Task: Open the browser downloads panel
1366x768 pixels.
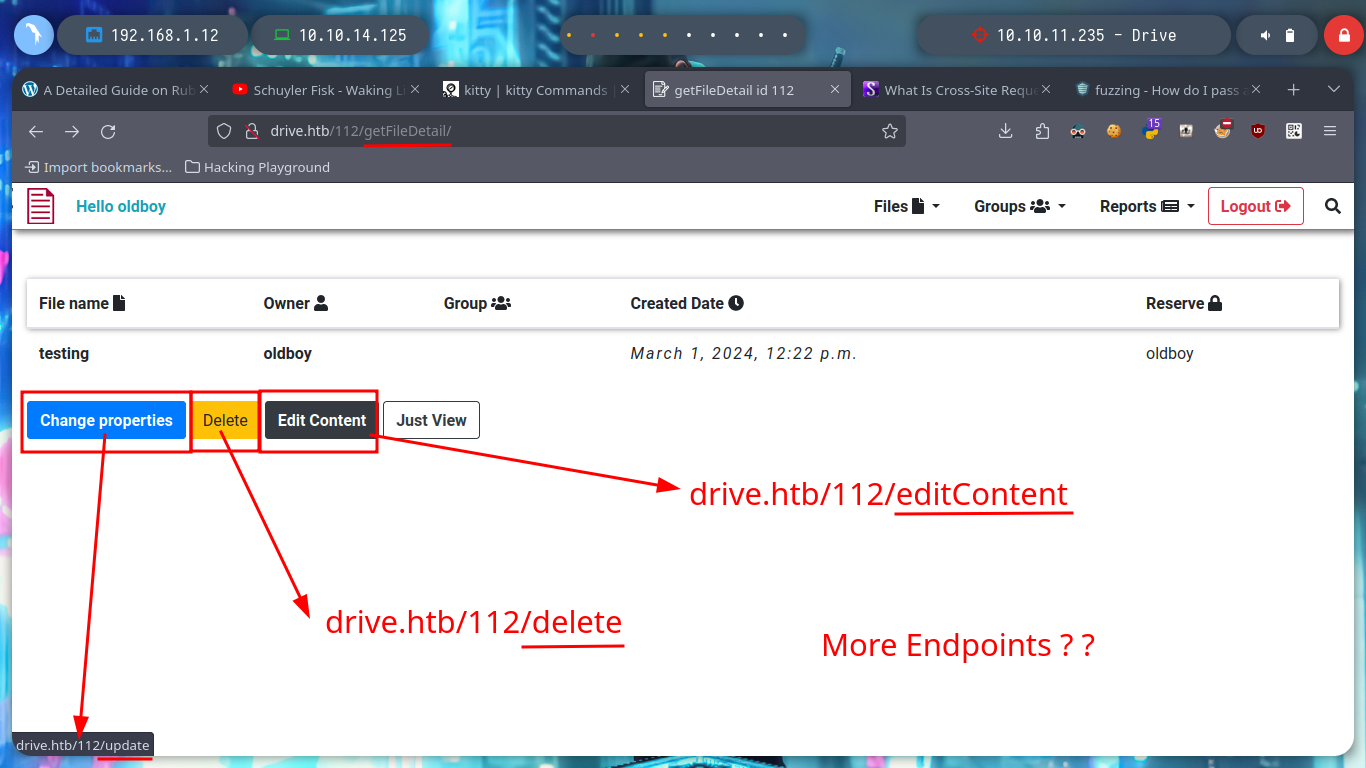Action: [x=1006, y=131]
